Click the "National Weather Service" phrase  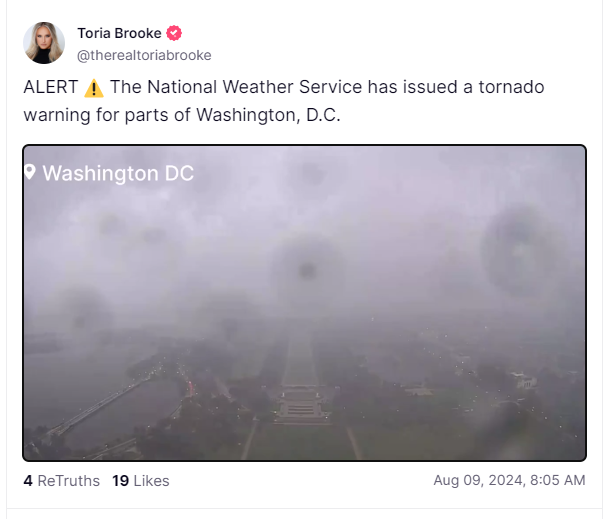click(255, 87)
